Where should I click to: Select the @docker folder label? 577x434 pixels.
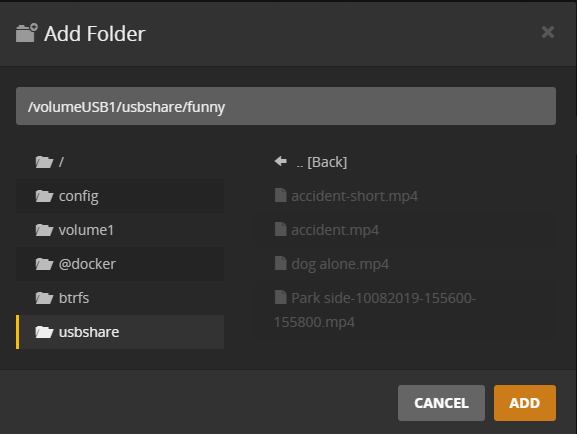tap(87, 264)
